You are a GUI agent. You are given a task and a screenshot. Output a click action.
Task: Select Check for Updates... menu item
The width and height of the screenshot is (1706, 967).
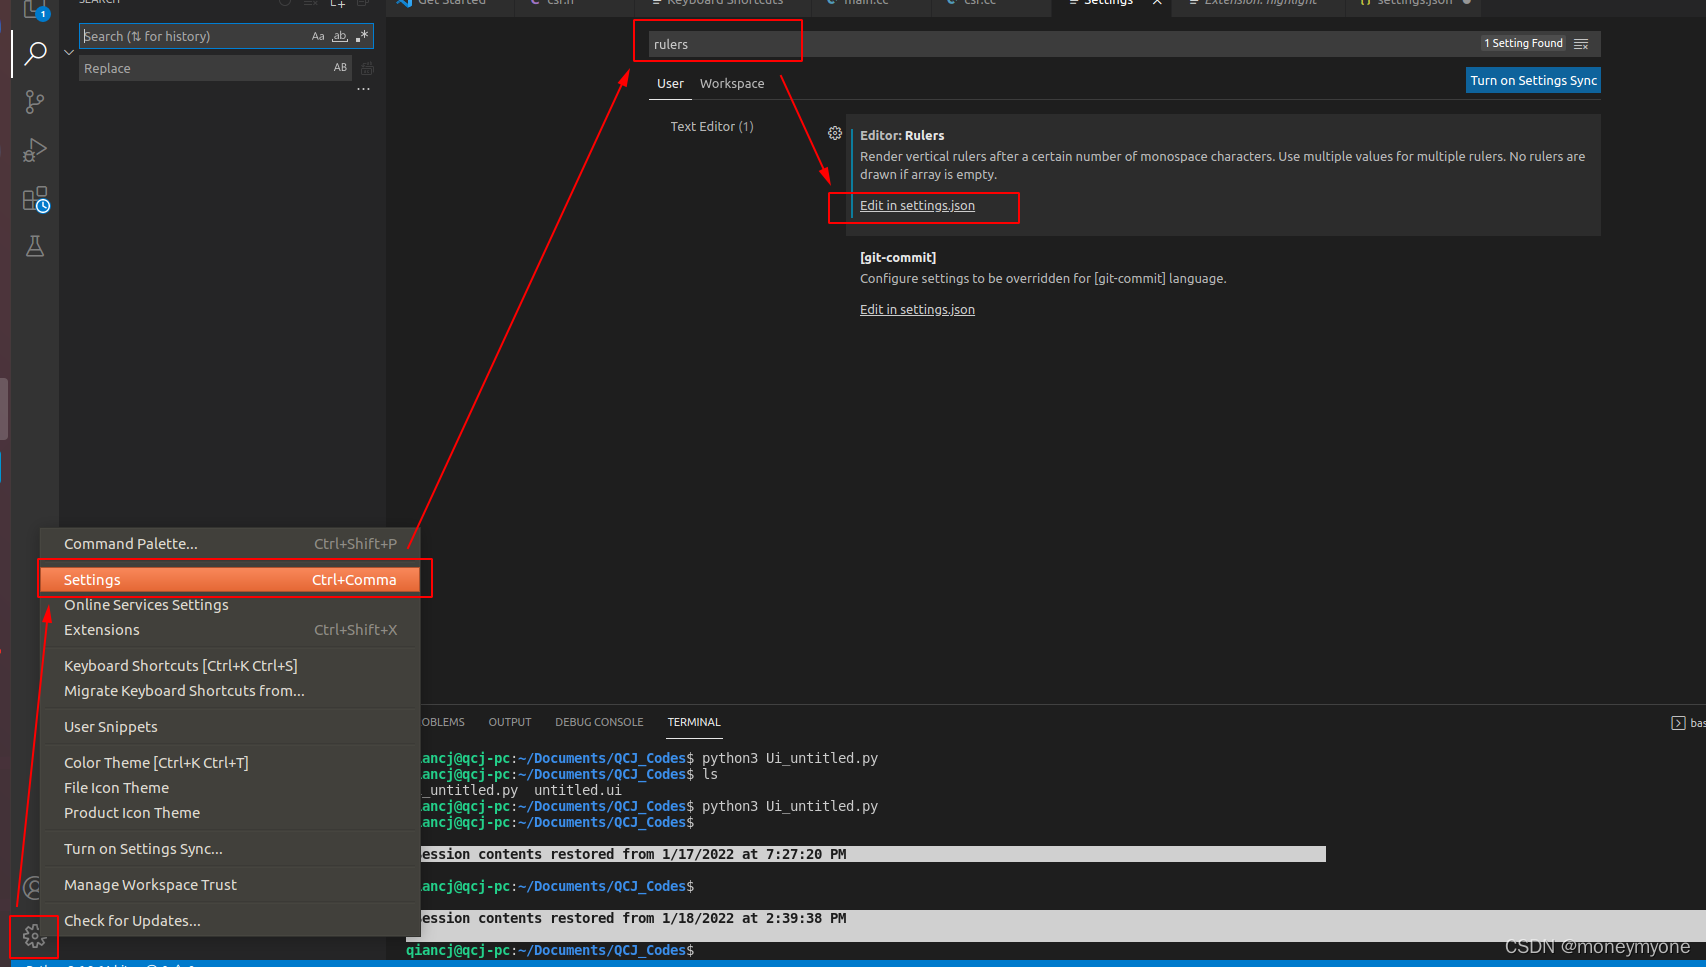230,921
